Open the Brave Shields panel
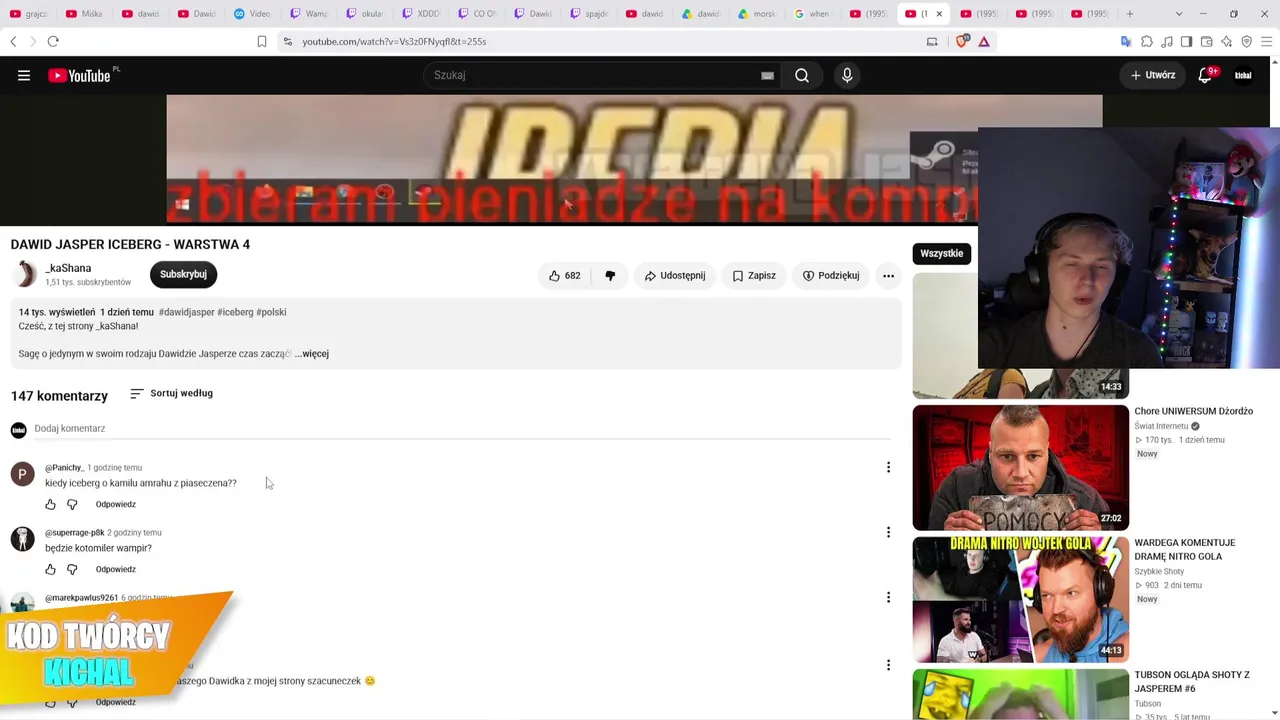1280x720 pixels. pyautogui.click(x=964, y=41)
